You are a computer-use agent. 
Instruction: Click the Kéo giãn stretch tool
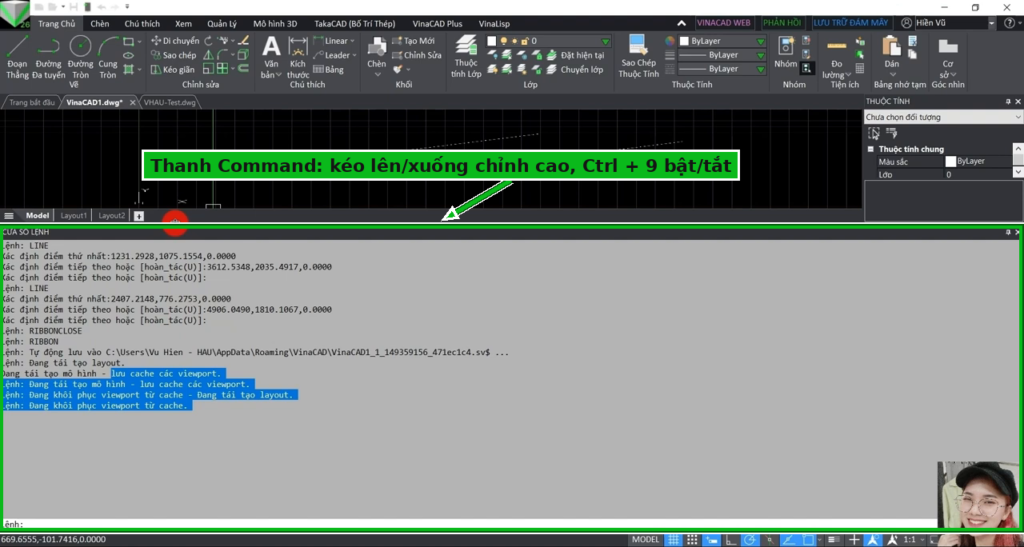[173, 69]
